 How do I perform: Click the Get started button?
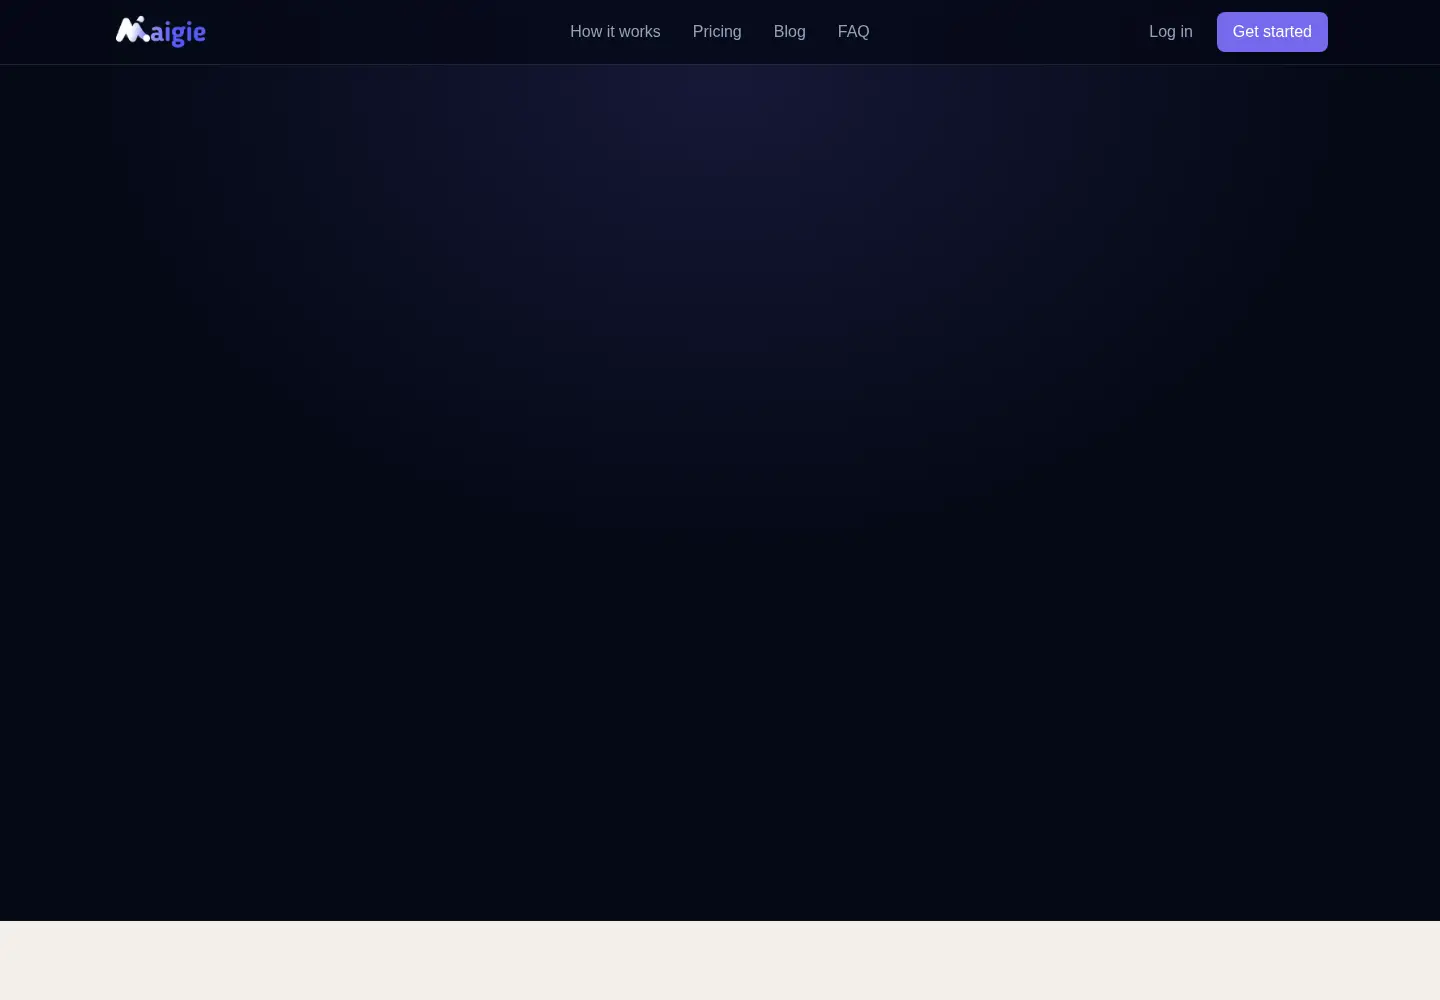tap(1272, 32)
